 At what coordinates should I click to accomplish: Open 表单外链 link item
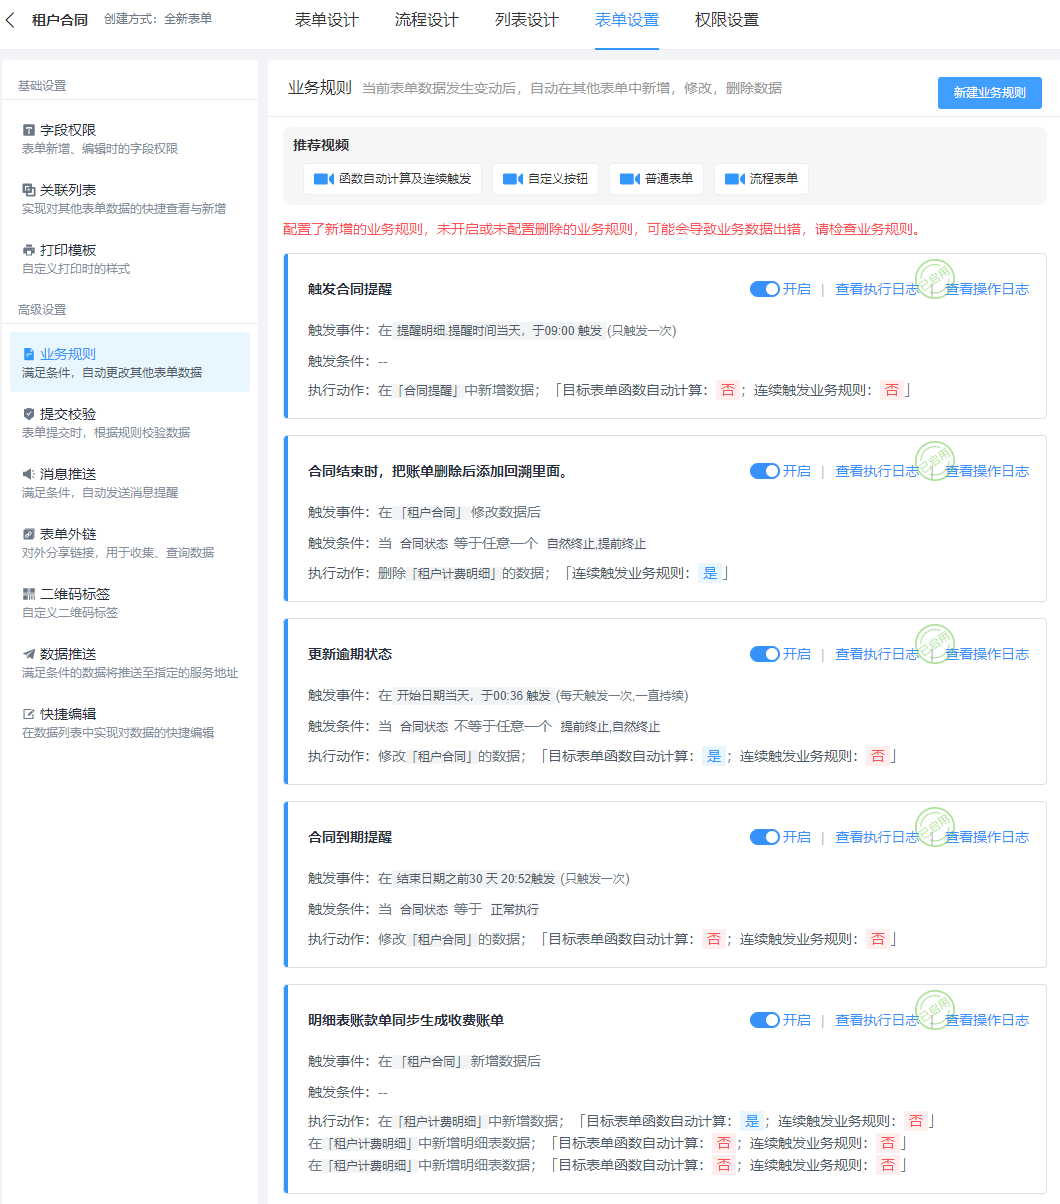coord(68,534)
